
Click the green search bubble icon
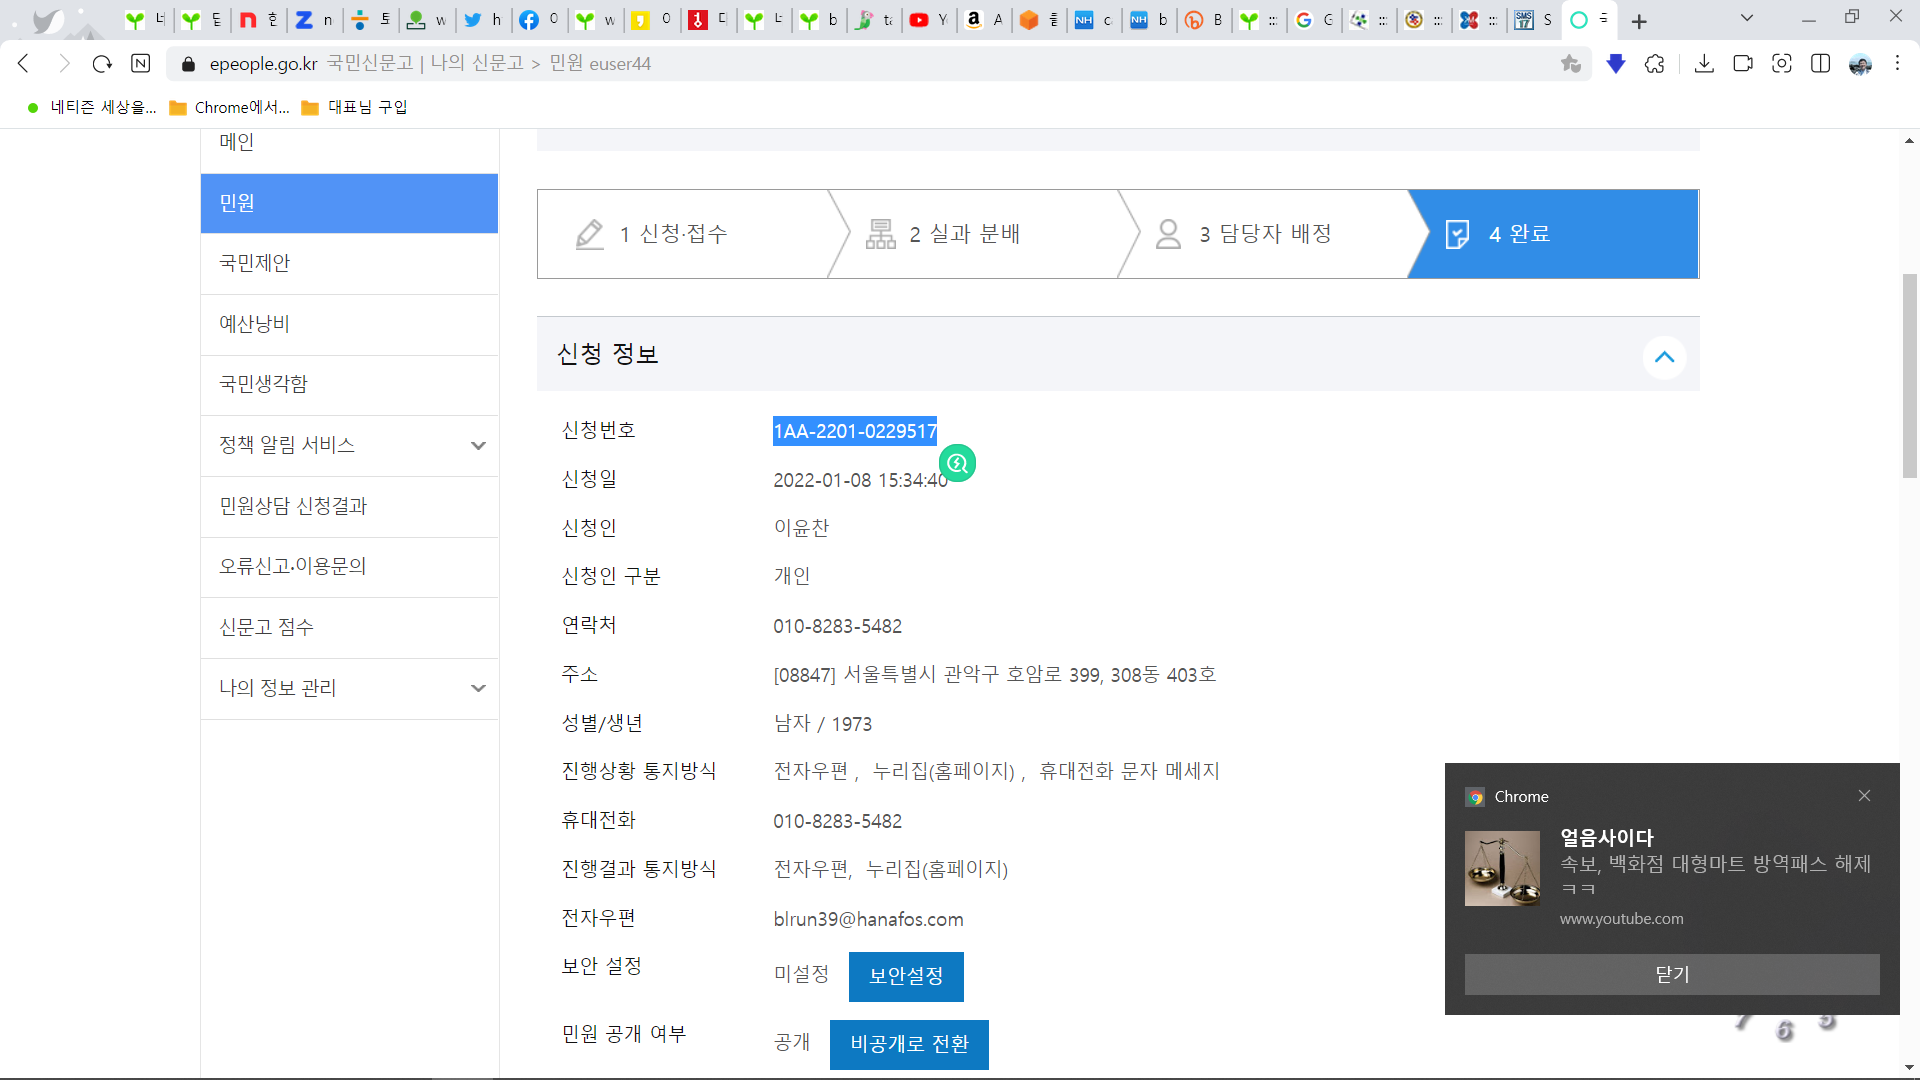point(957,463)
